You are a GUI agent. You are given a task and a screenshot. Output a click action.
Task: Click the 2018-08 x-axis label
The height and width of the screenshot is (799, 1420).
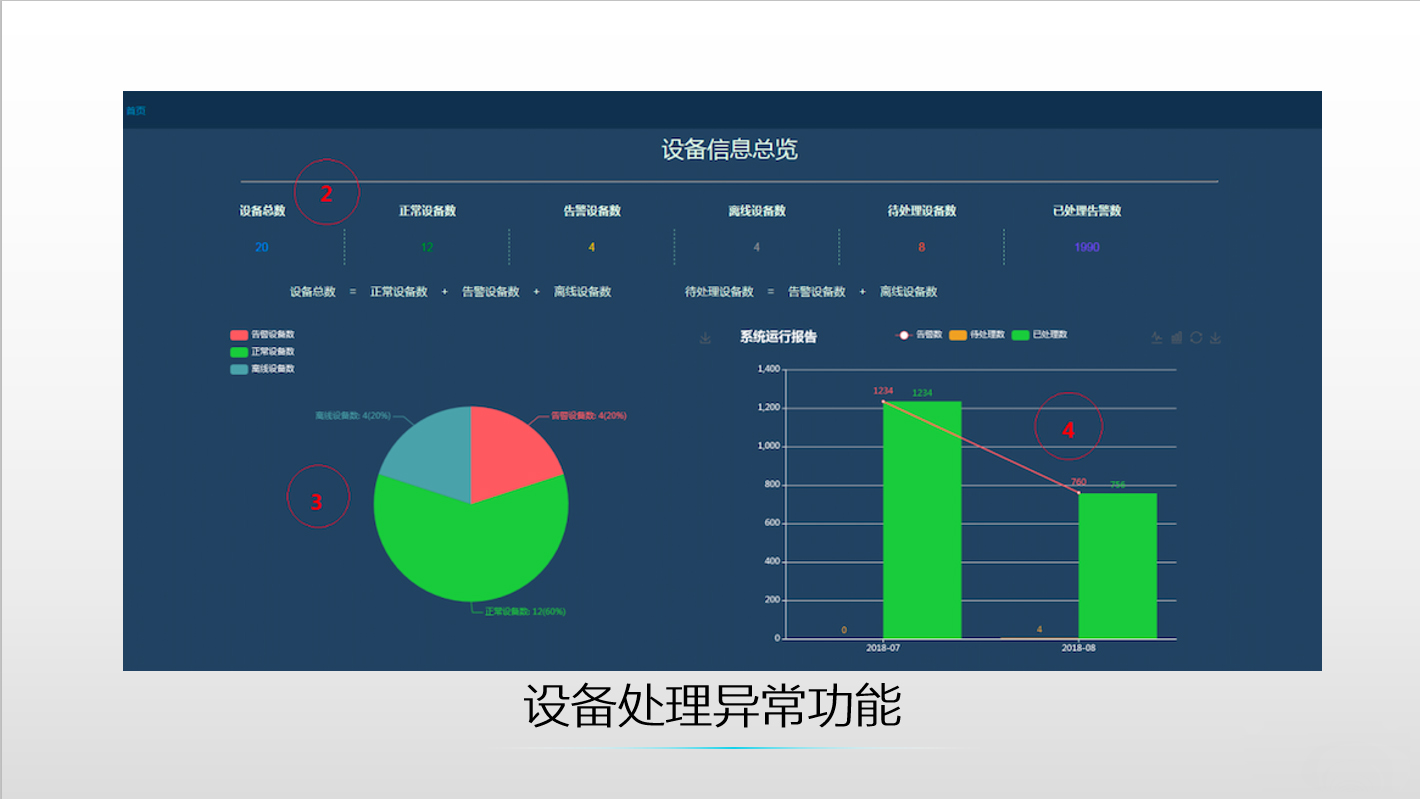click(1079, 648)
